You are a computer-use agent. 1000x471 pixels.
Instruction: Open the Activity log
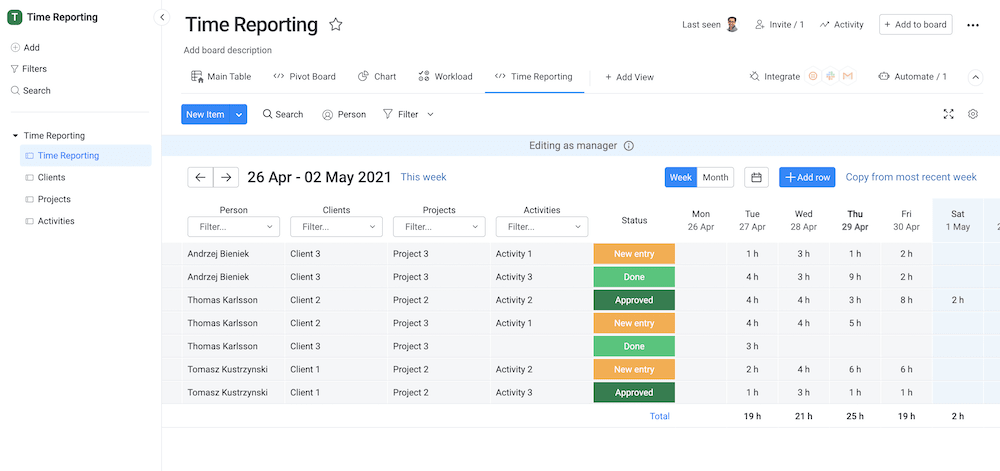[x=842, y=25]
